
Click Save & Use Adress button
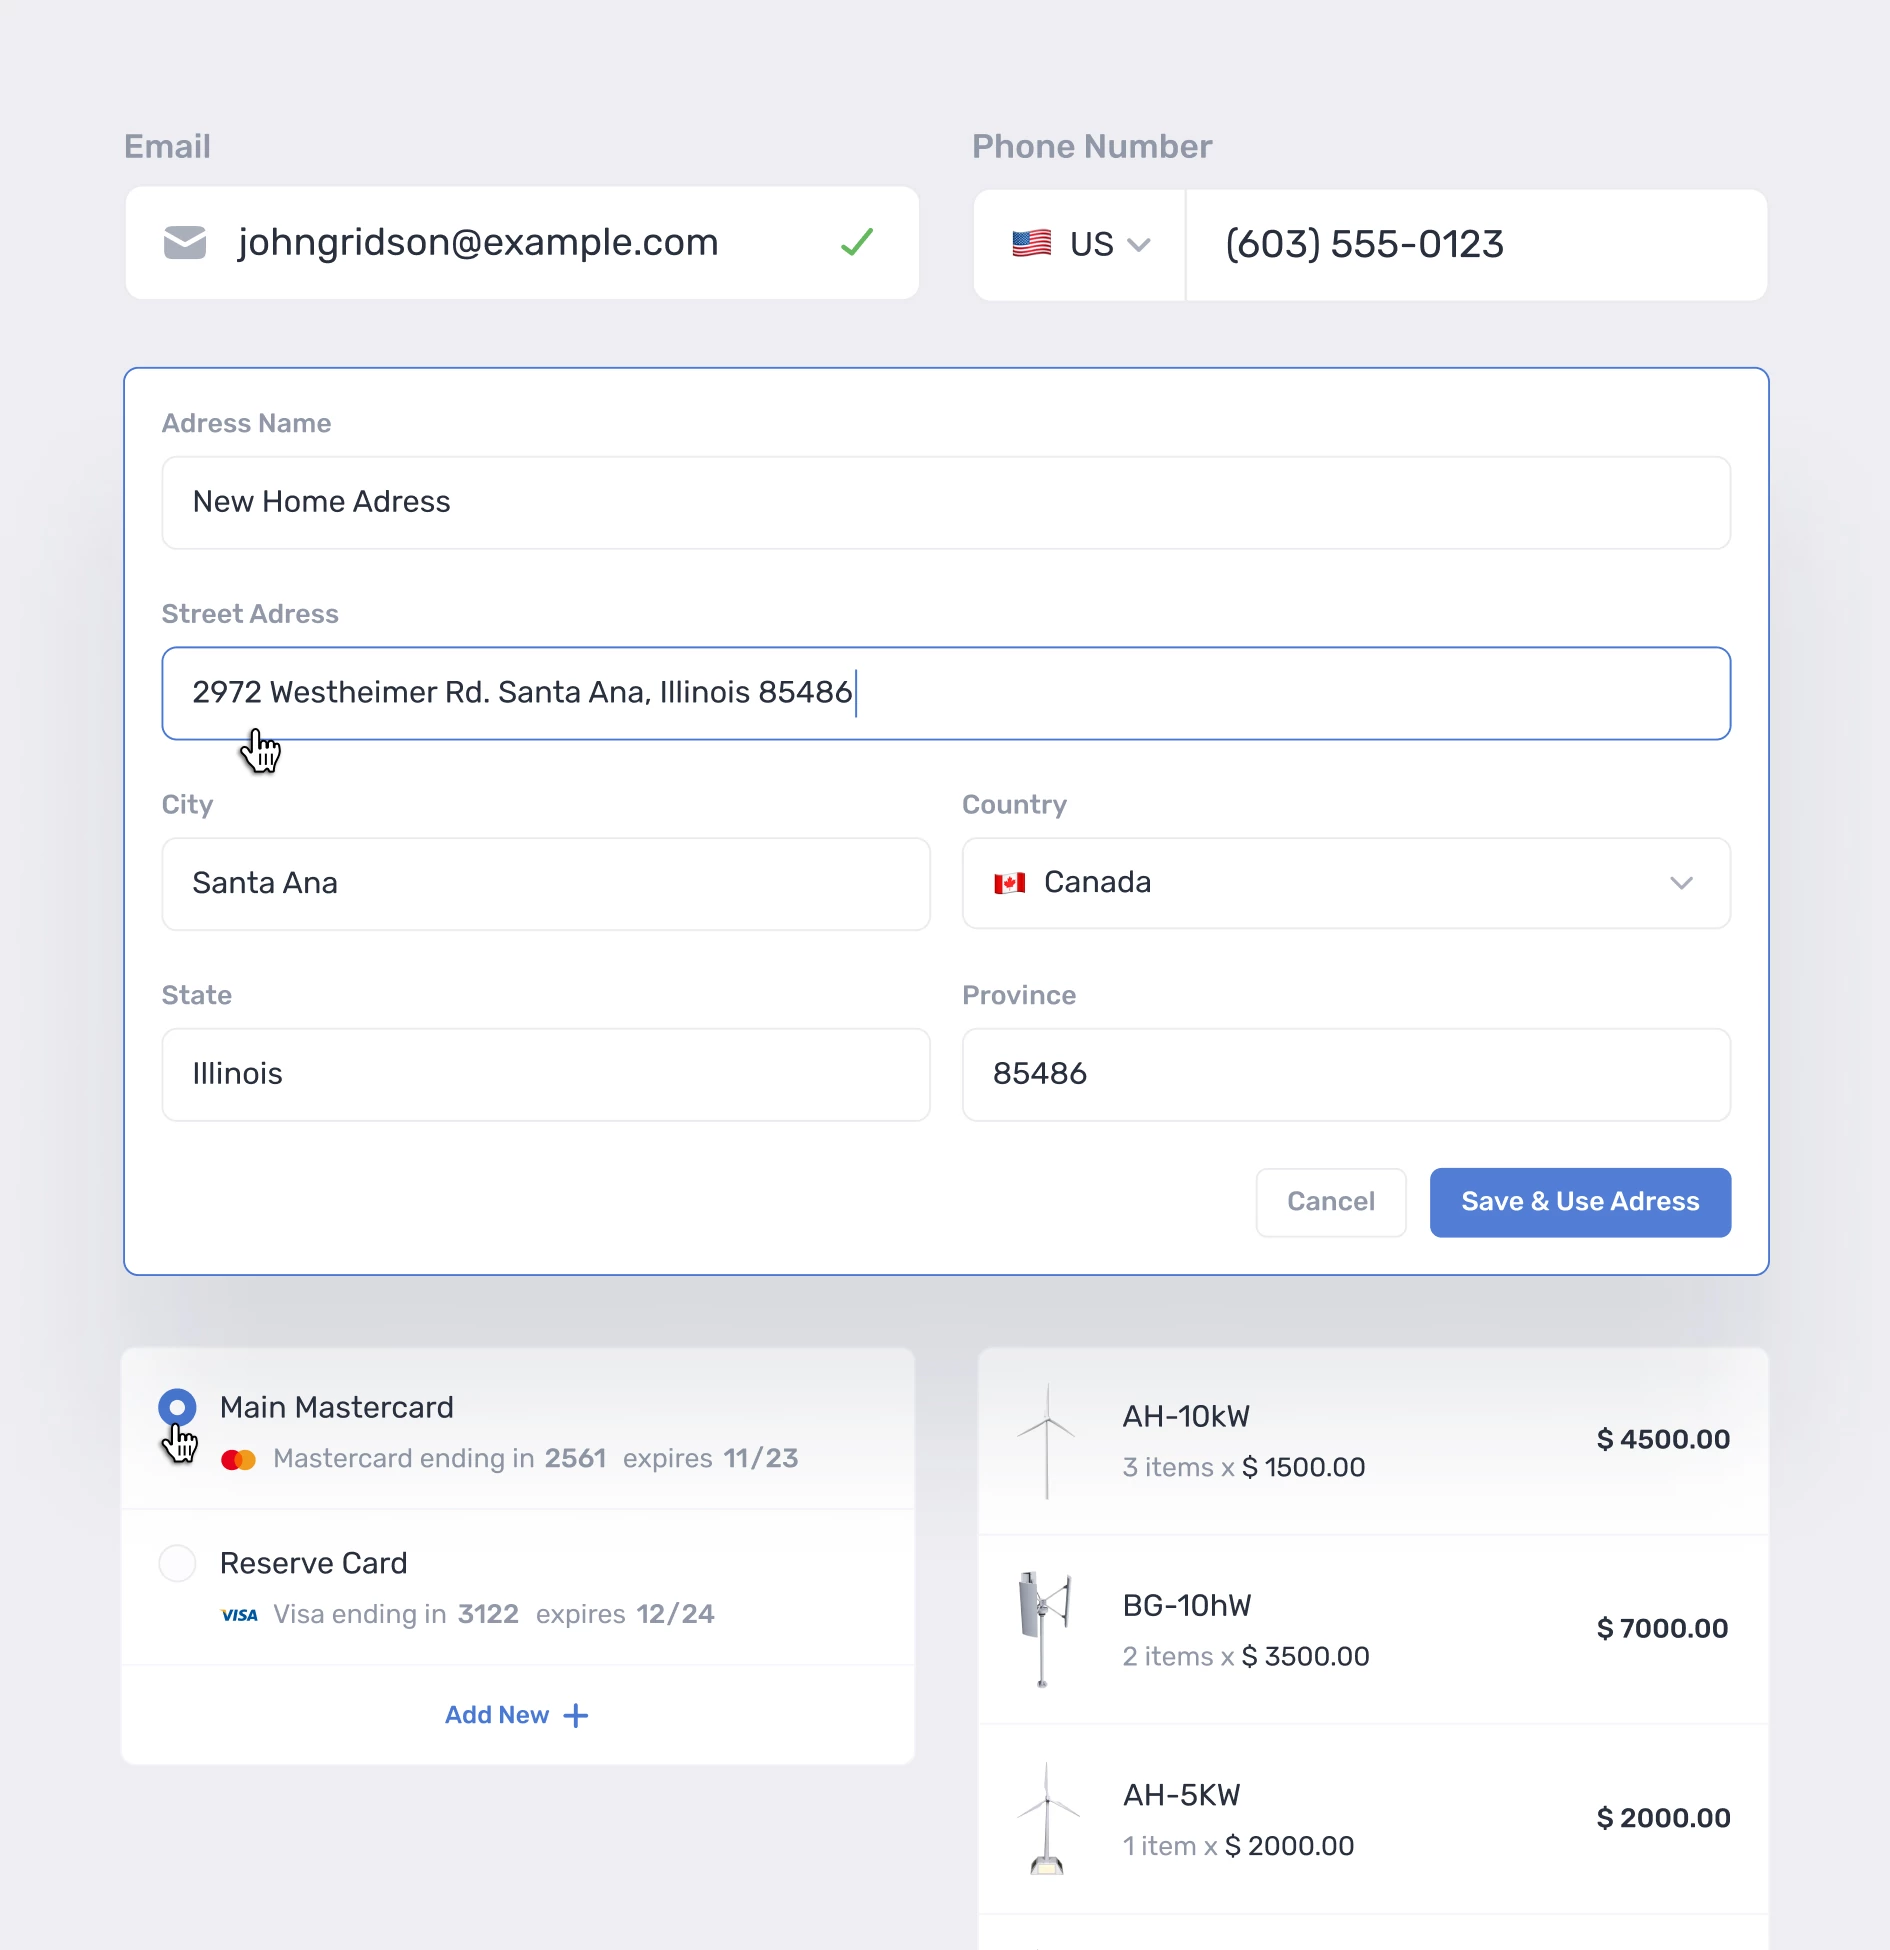tap(1580, 1202)
